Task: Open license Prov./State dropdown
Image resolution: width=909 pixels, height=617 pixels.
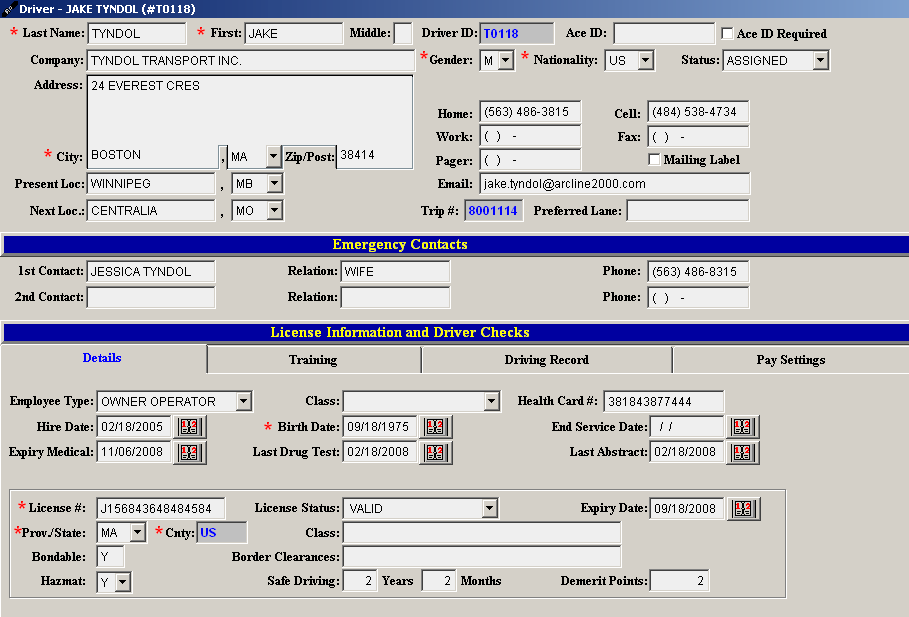Action: pyautogui.click(x=137, y=532)
